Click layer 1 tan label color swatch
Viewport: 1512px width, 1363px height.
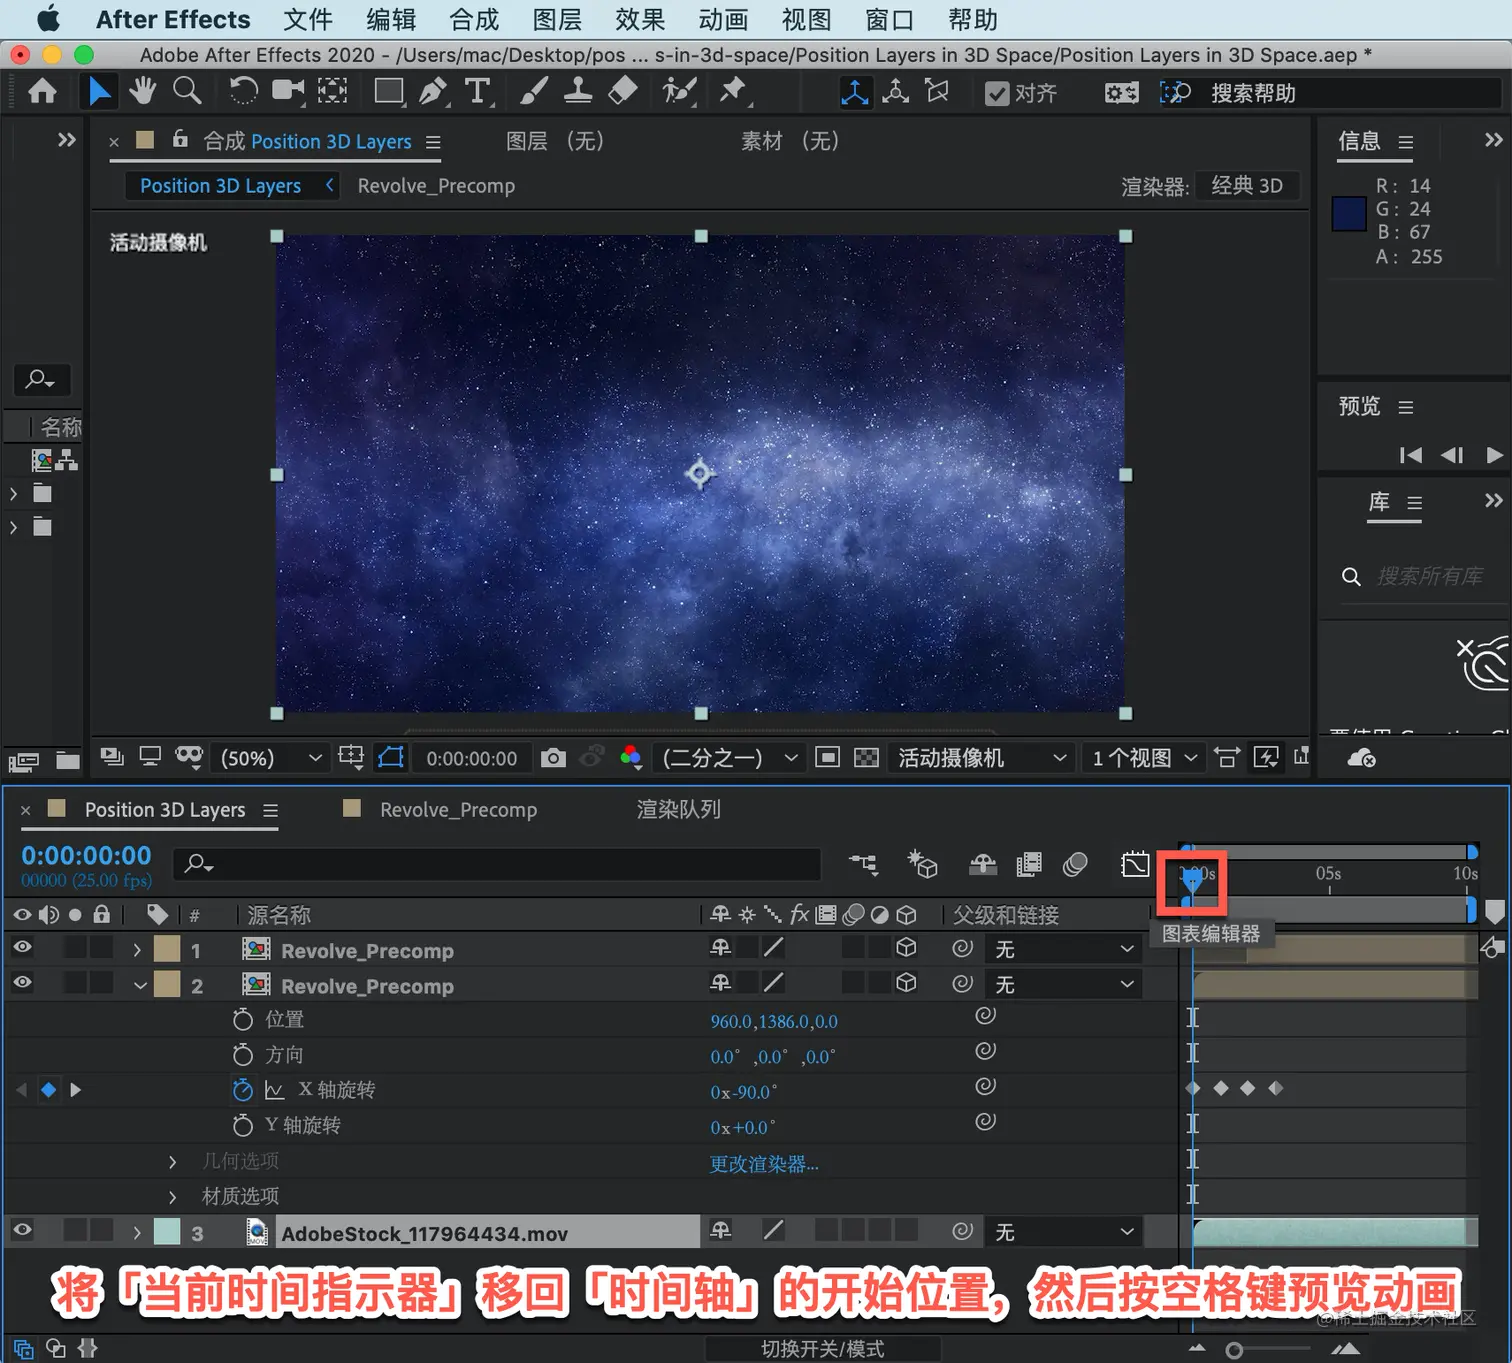tap(167, 949)
